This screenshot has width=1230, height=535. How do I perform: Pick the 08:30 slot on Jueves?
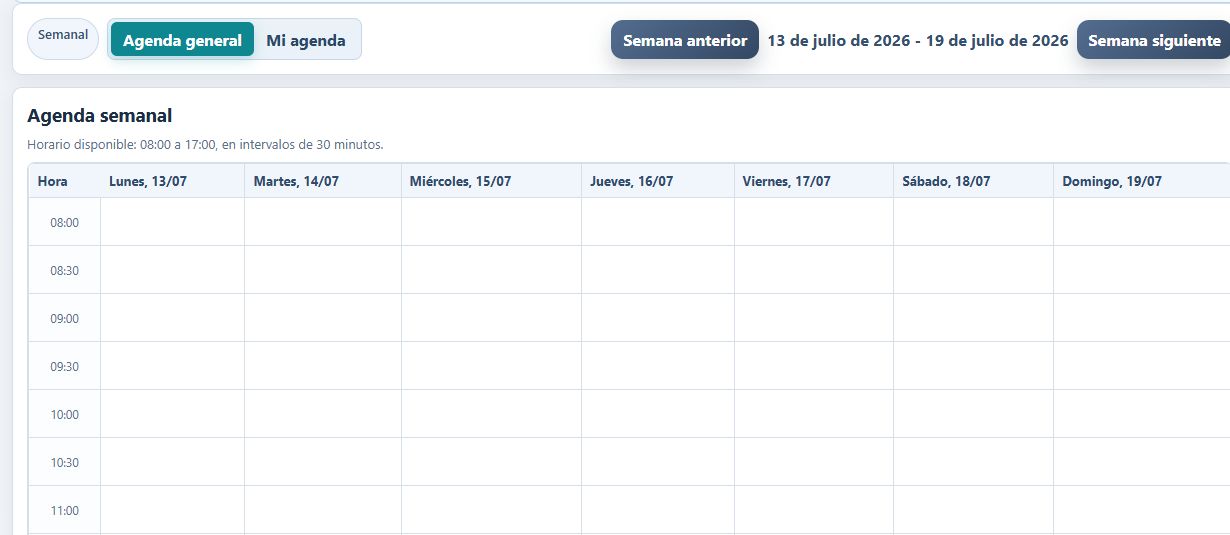[x=658, y=270]
